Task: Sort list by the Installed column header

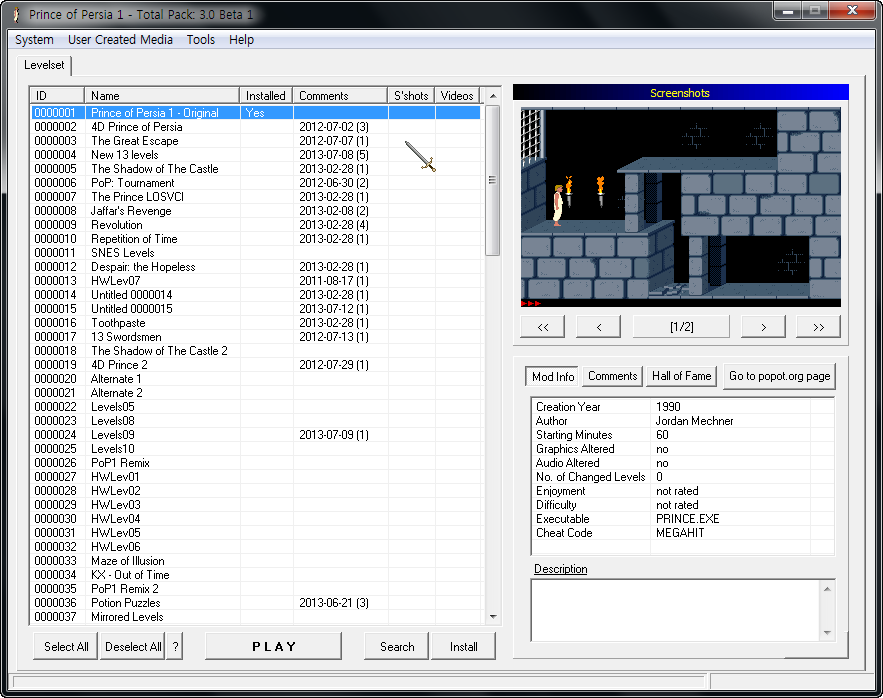Action: [x=266, y=96]
